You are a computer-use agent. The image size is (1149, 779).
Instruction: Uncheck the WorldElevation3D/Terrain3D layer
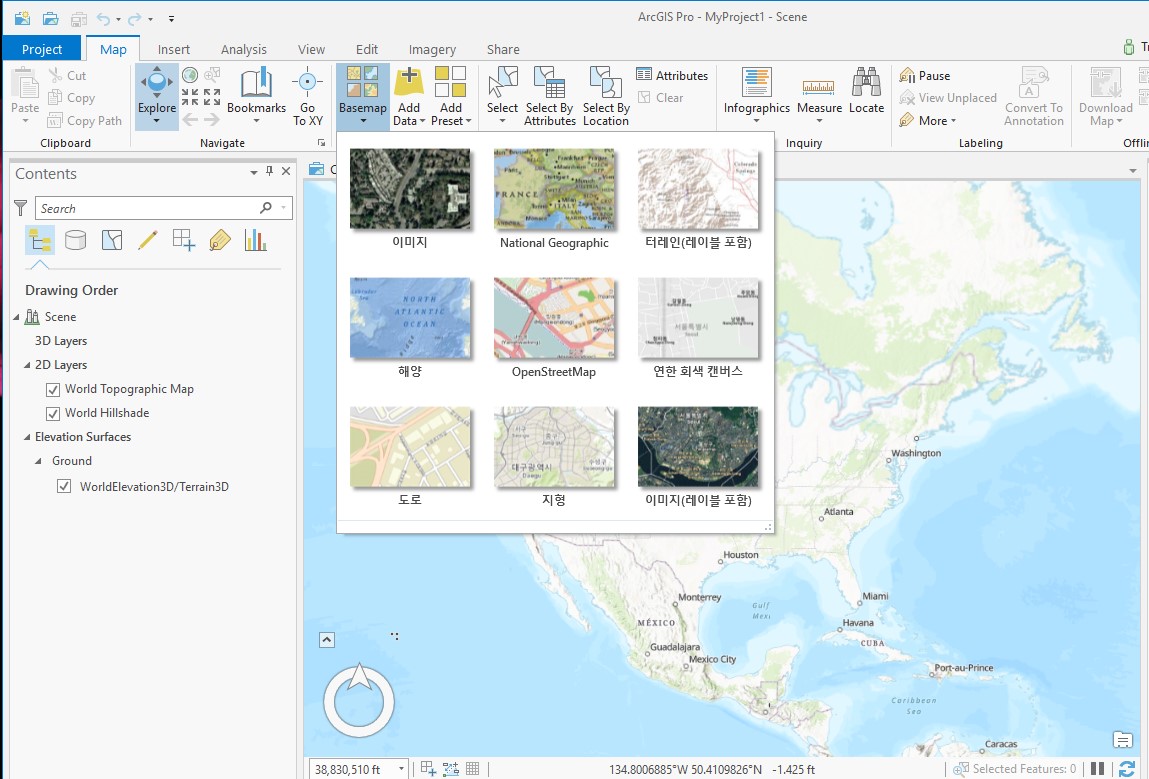click(x=64, y=487)
